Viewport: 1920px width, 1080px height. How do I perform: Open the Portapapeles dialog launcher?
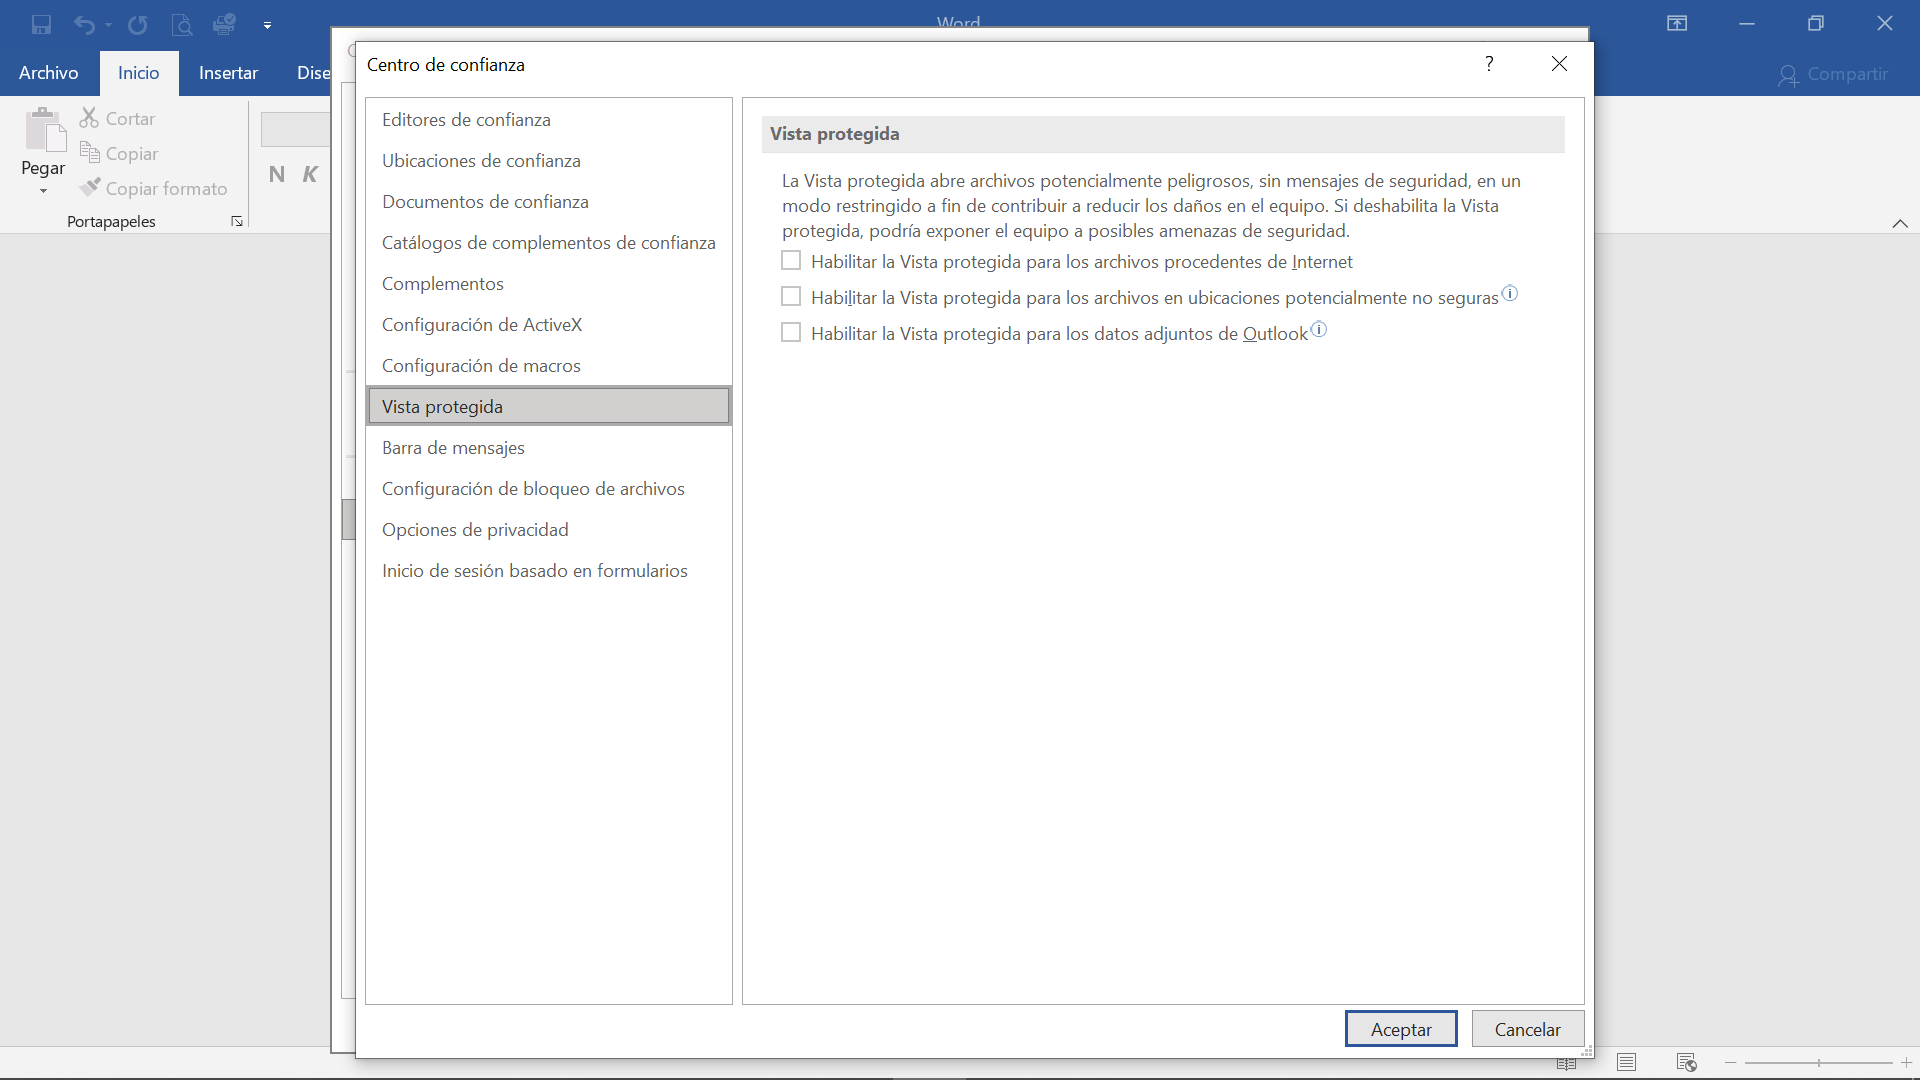tap(237, 221)
